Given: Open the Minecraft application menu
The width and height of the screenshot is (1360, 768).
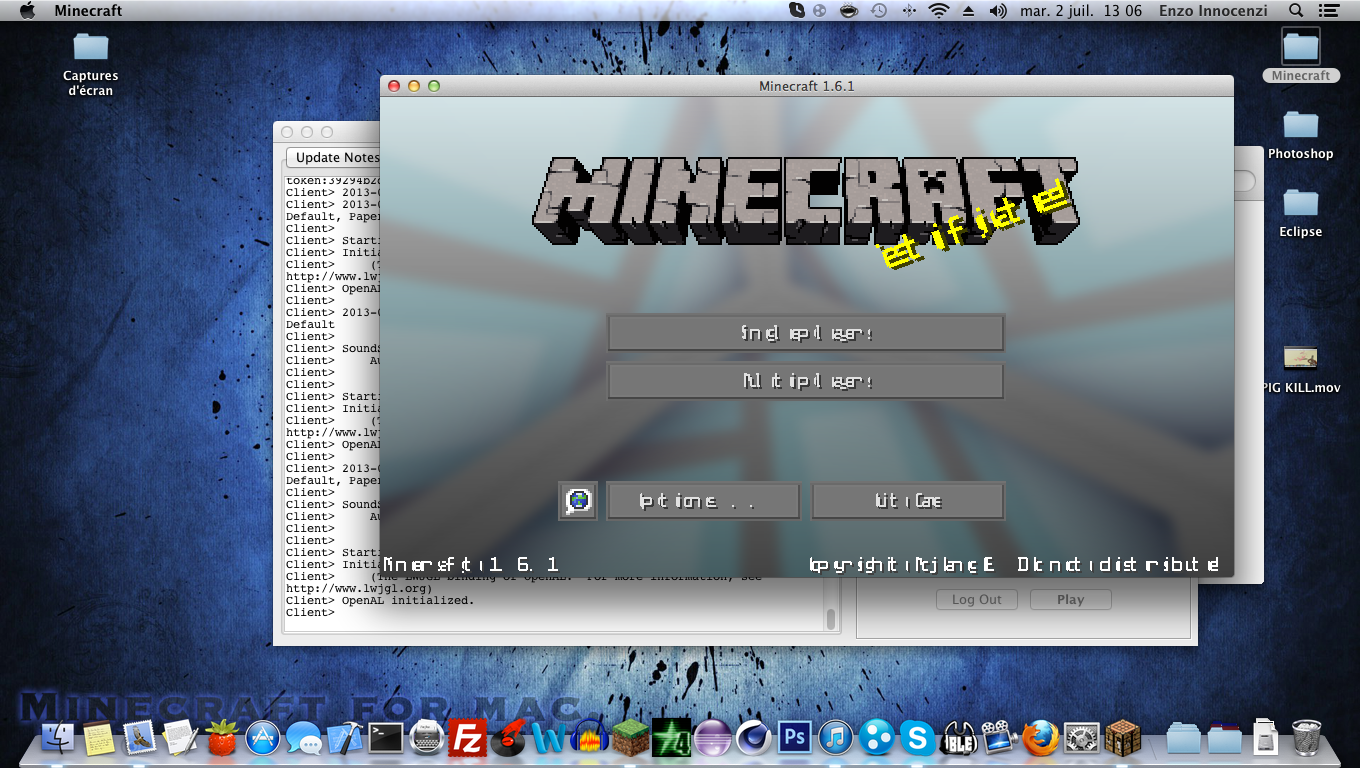Looking at the screenshot, I should click(x=88, y=10).
